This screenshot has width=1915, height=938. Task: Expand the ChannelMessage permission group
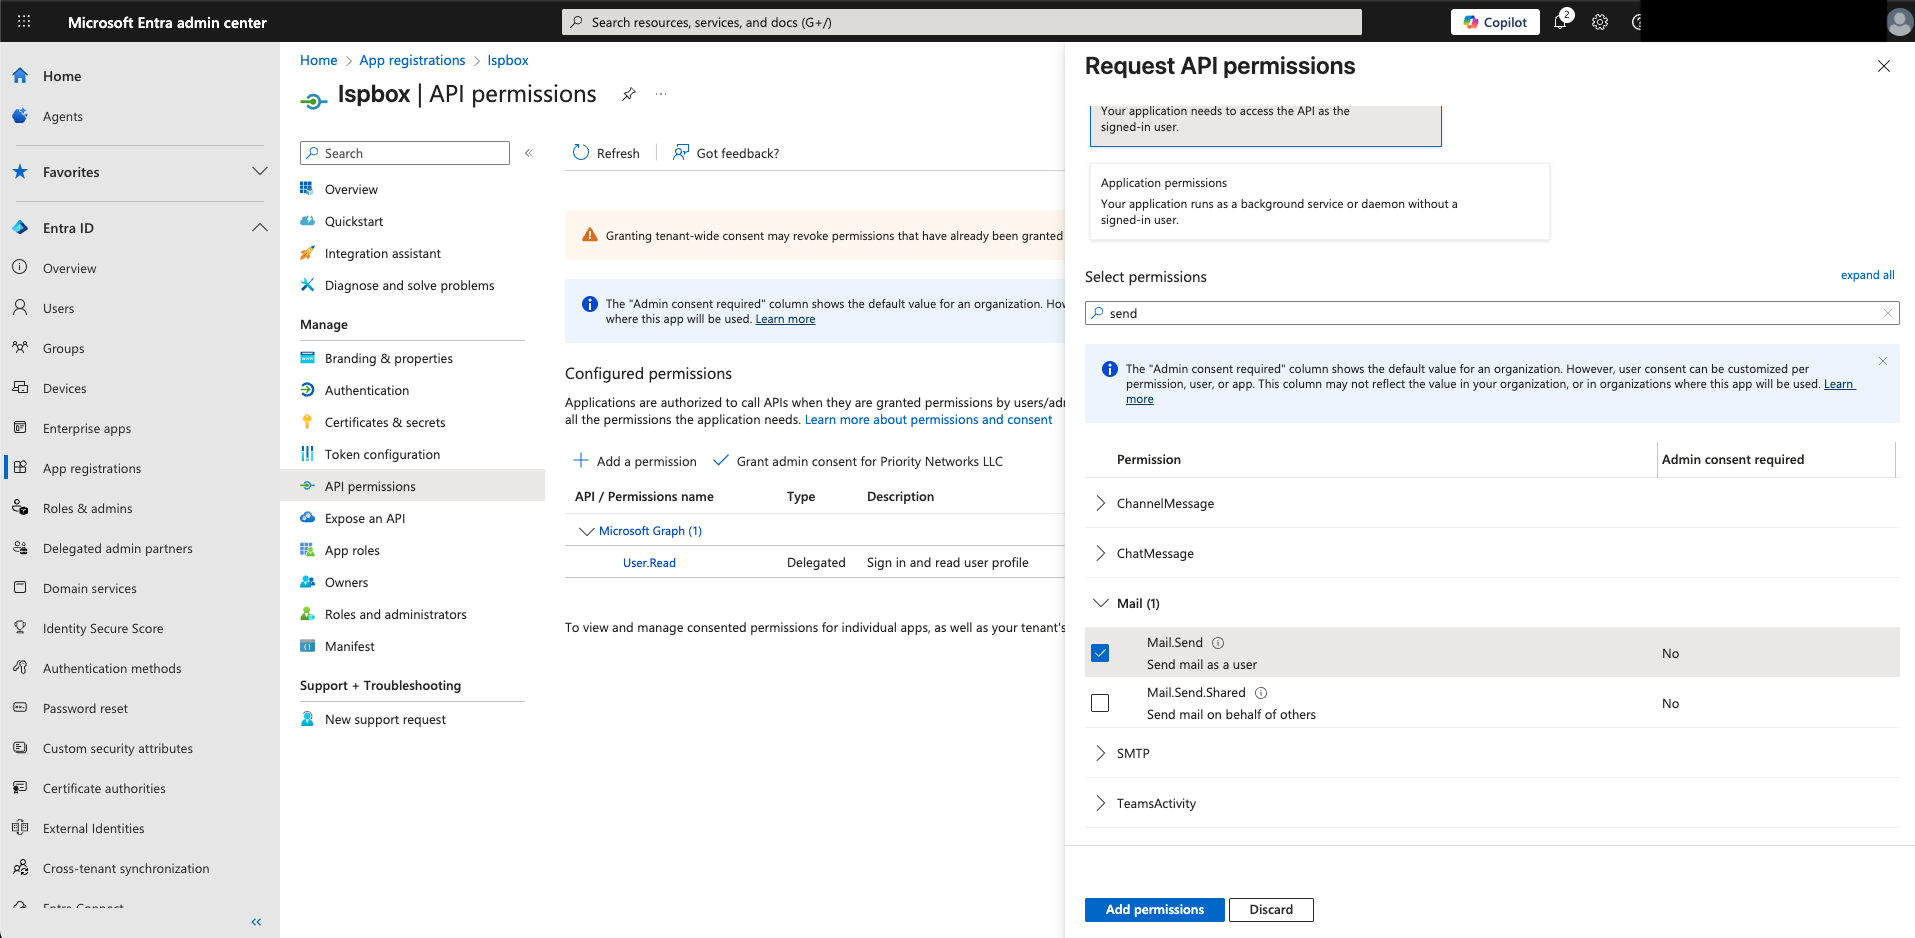click(1101, 503)
